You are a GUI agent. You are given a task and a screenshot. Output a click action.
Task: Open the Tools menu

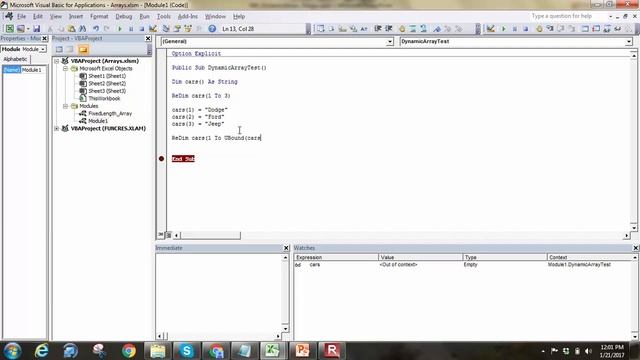tap(164, 16)
